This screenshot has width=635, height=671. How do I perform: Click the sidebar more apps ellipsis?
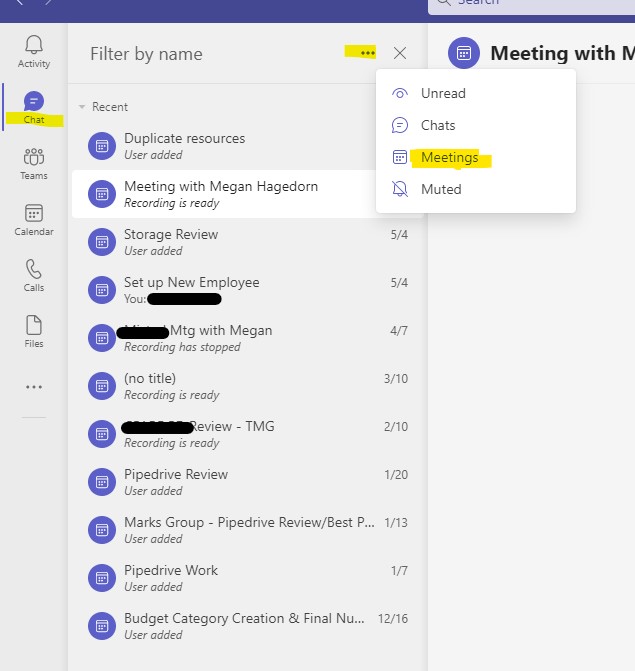pyautogui.click(x=34, y=387)
